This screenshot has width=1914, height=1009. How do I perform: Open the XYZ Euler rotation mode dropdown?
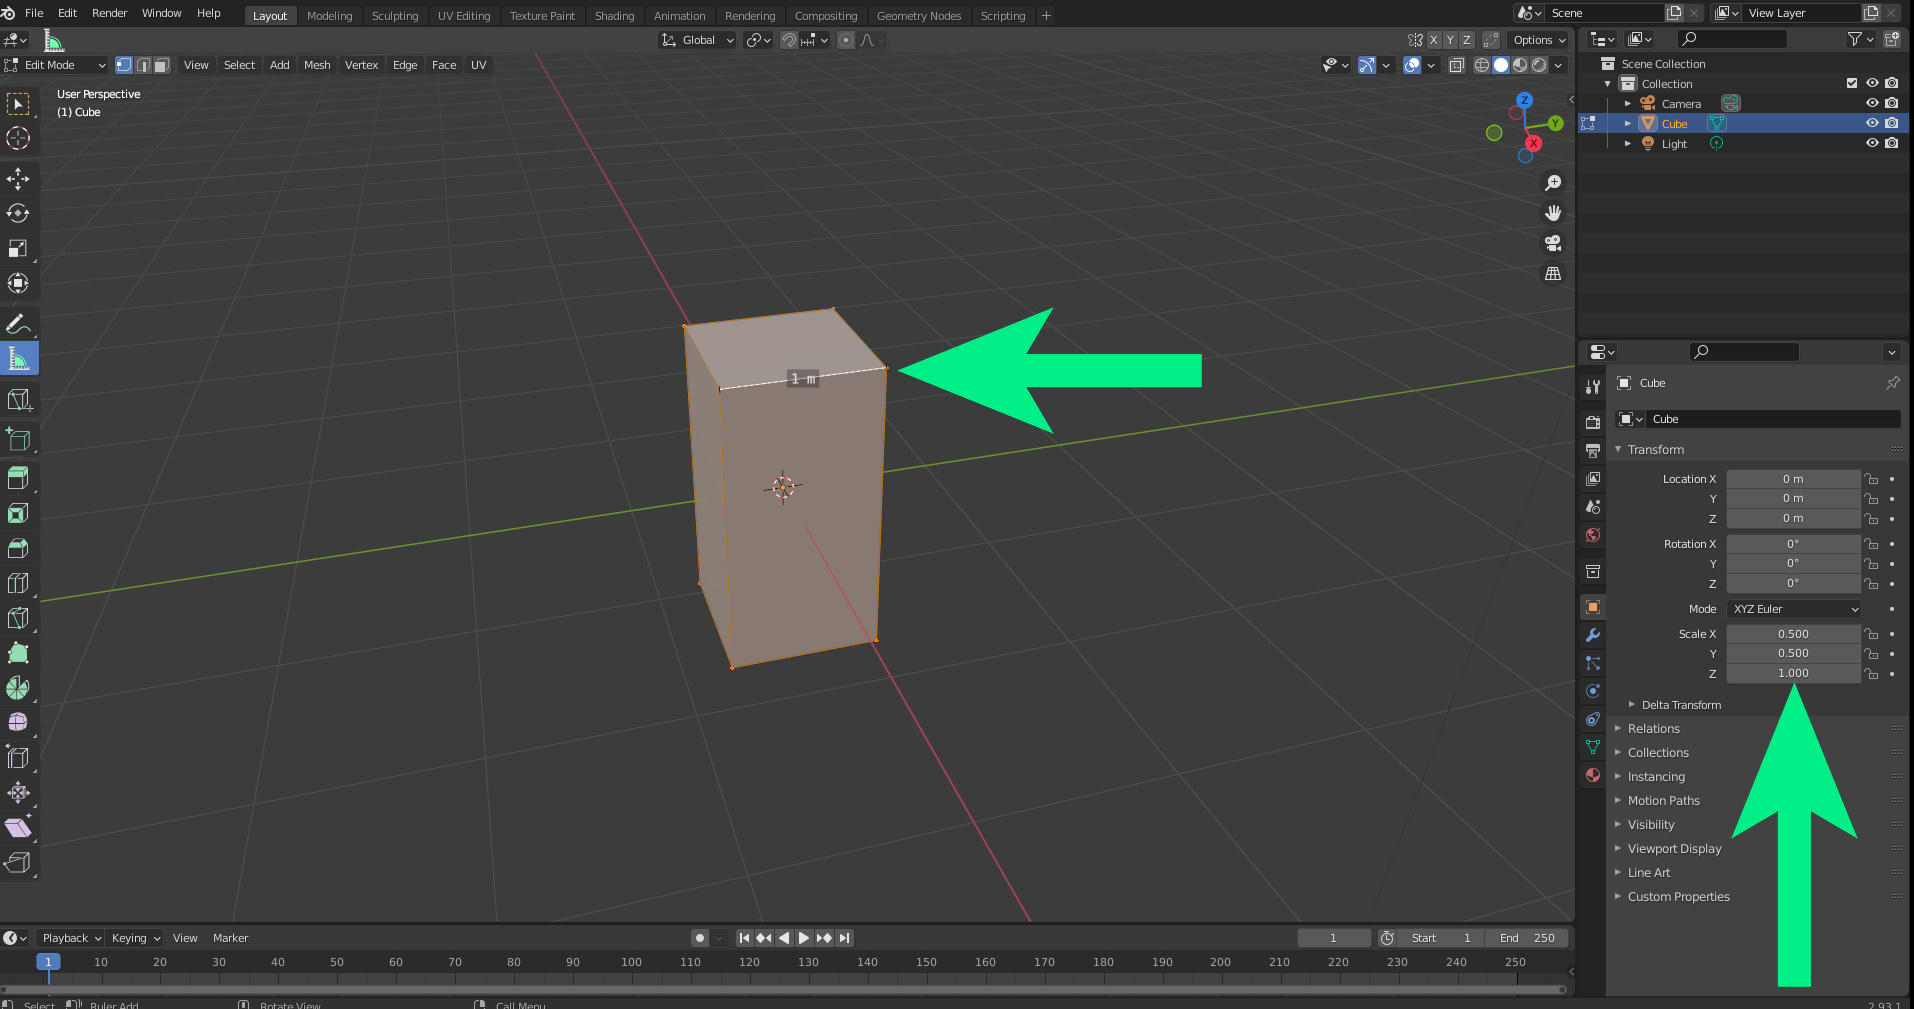click(1794, 609)
